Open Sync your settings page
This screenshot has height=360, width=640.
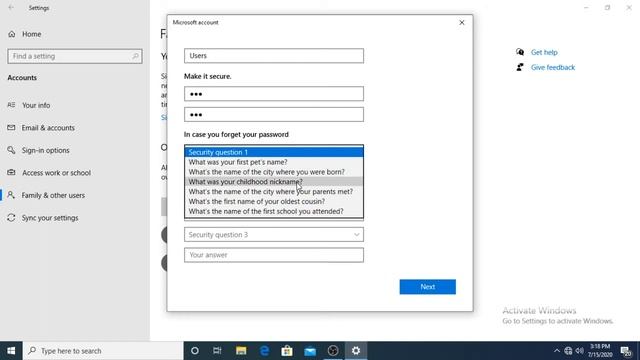pos(42,218)
